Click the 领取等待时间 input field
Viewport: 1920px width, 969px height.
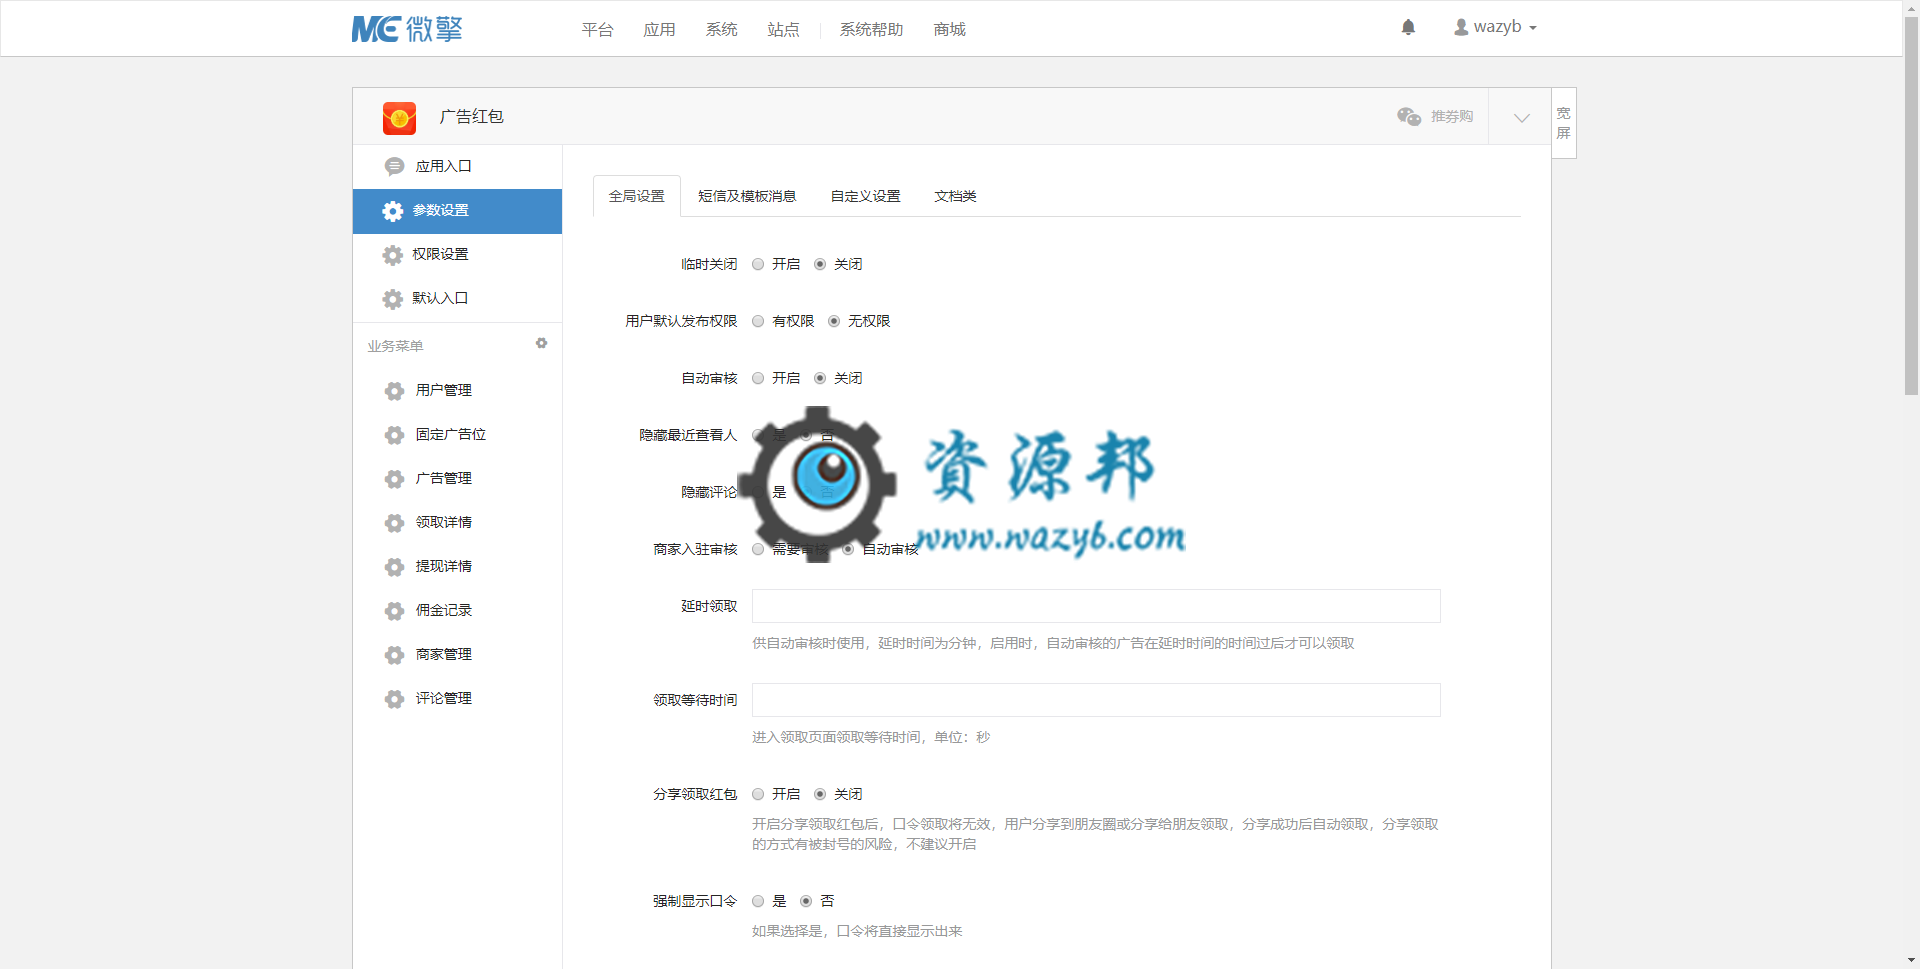[x=1096, y=700]
